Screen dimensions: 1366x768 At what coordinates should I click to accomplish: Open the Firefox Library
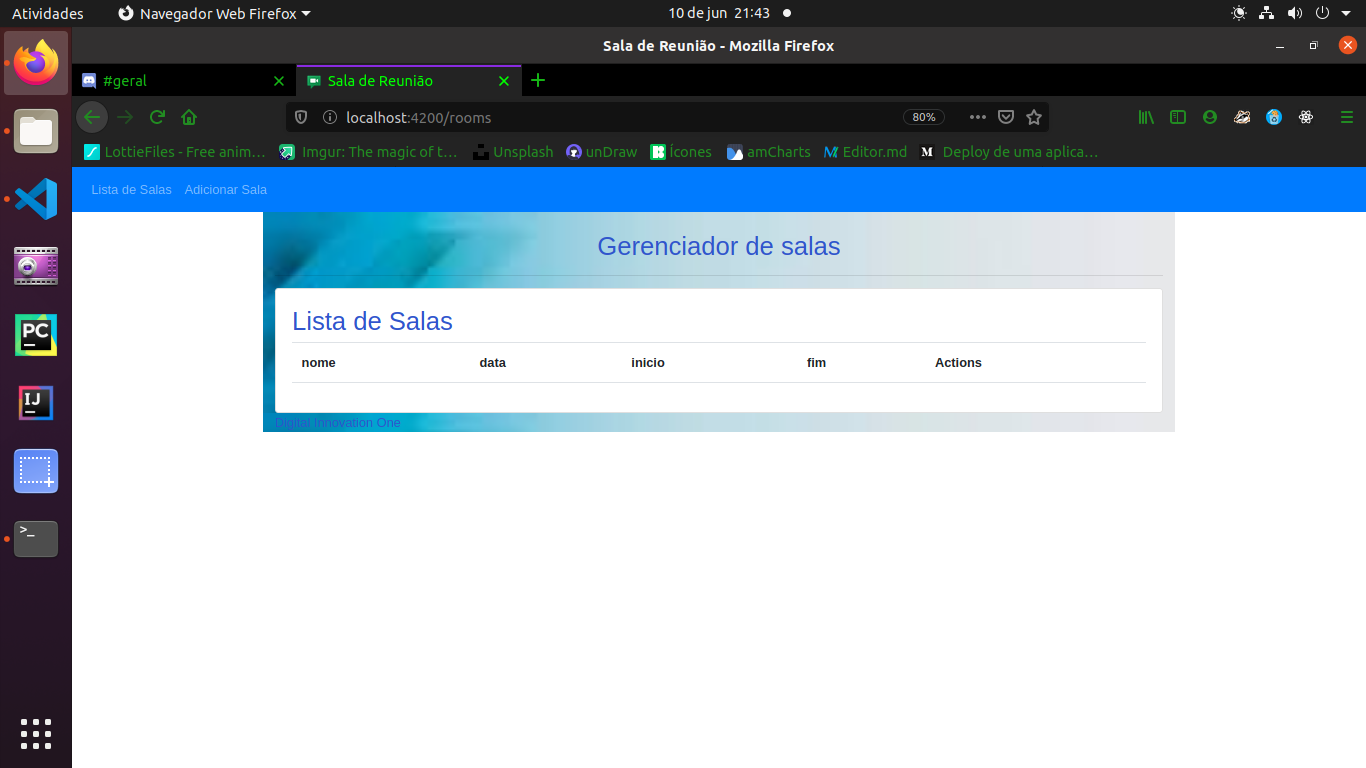[x=1146, y=117]
